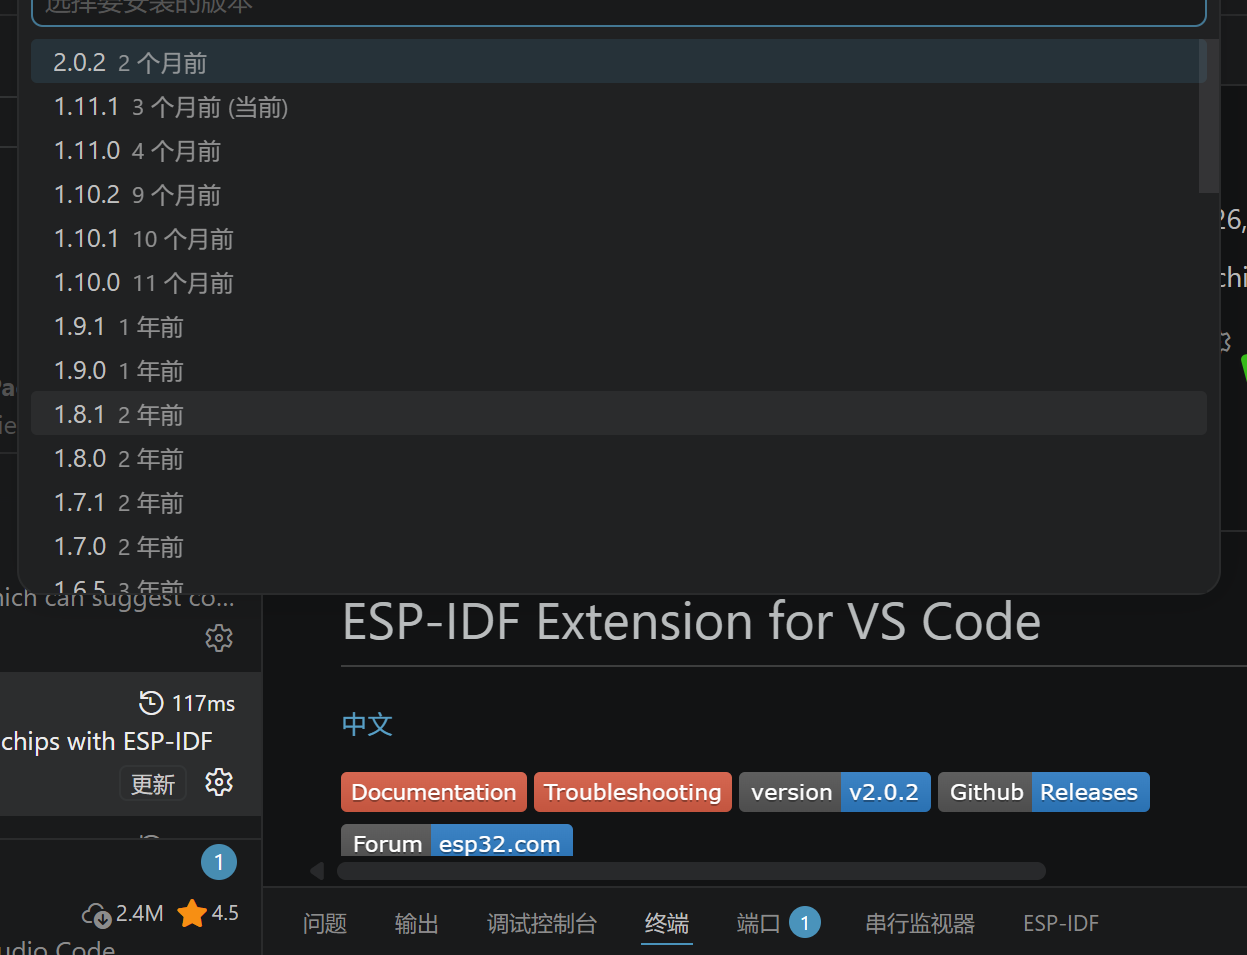
Task: Select version 1.7.0 entry
Action: coord(618,546)
